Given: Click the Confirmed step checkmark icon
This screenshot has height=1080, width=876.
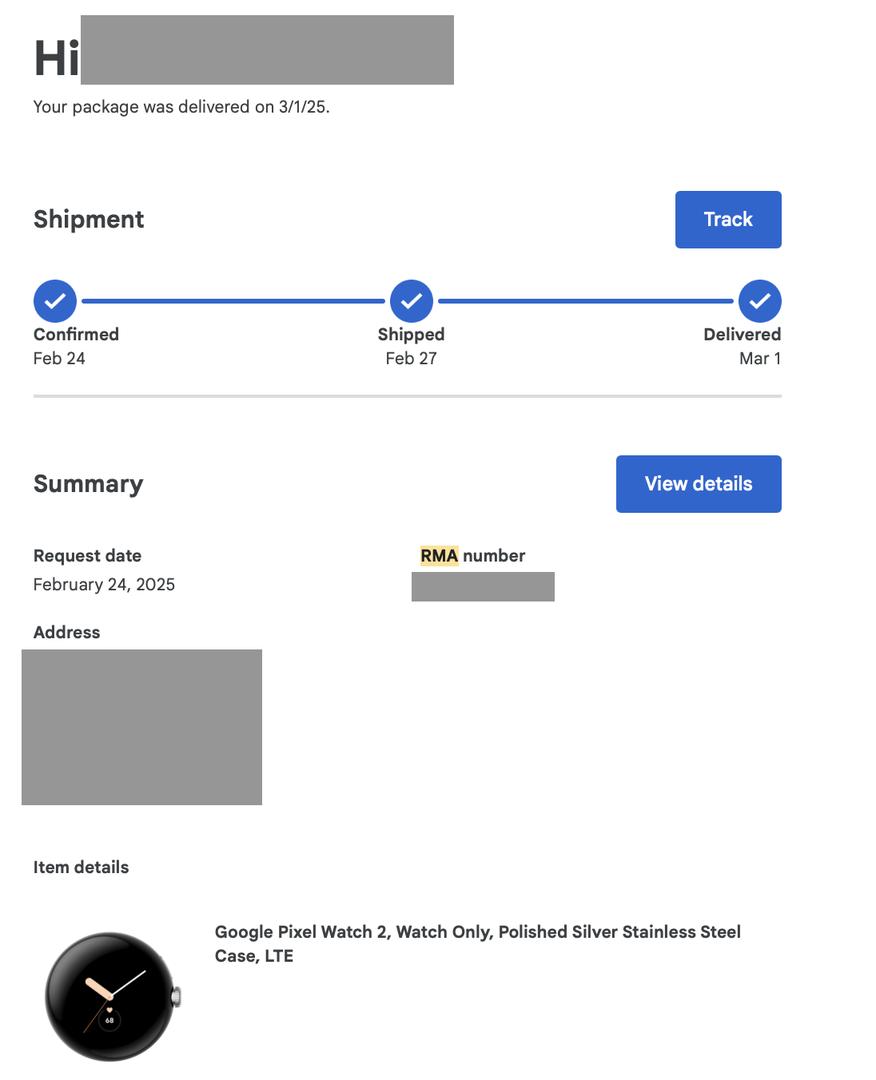Looking at the screenshot, I should pyautogui.click(x=55, y=301).
